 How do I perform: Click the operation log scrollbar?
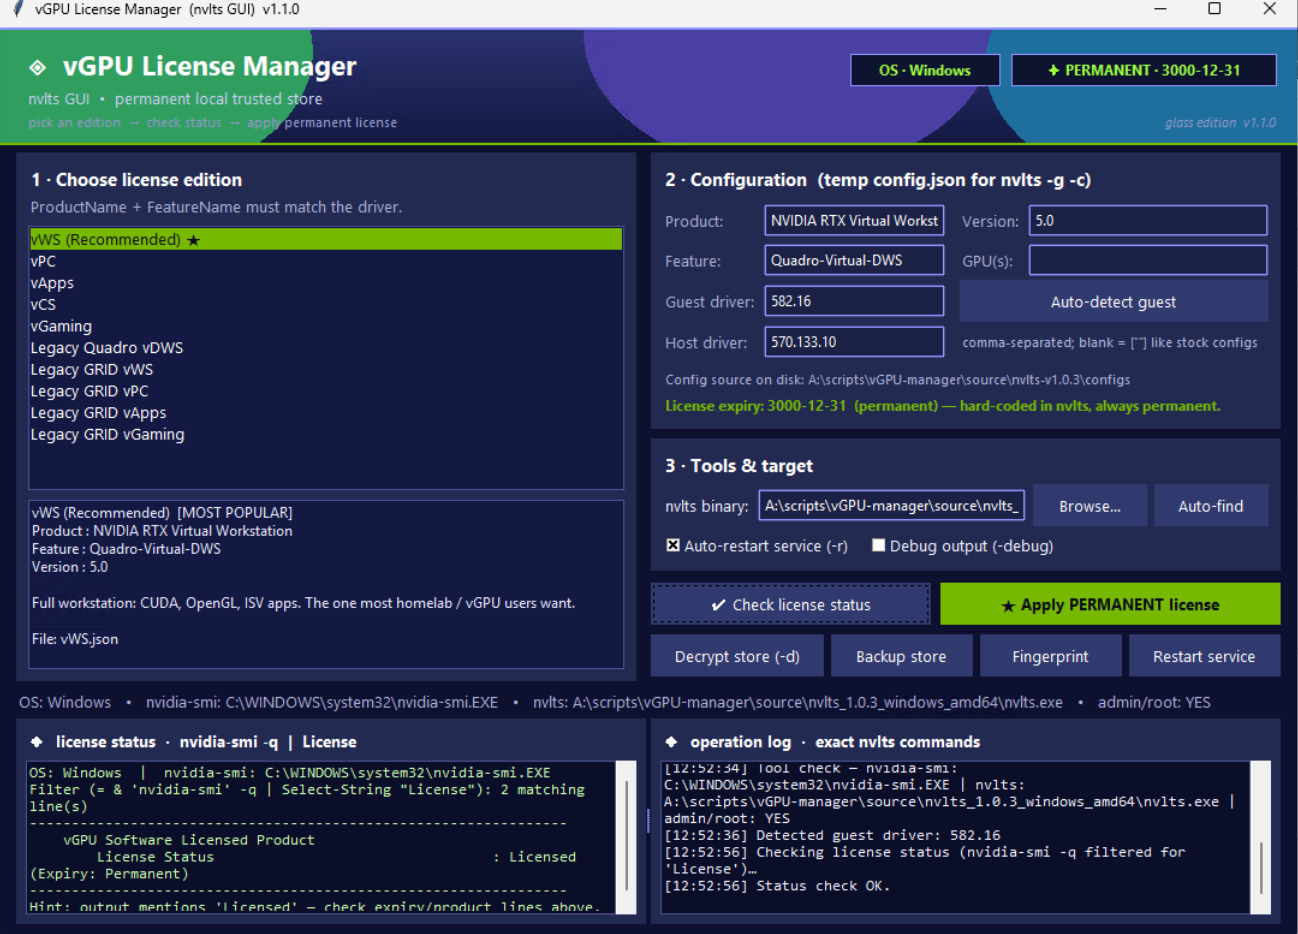coord(1261,837)
